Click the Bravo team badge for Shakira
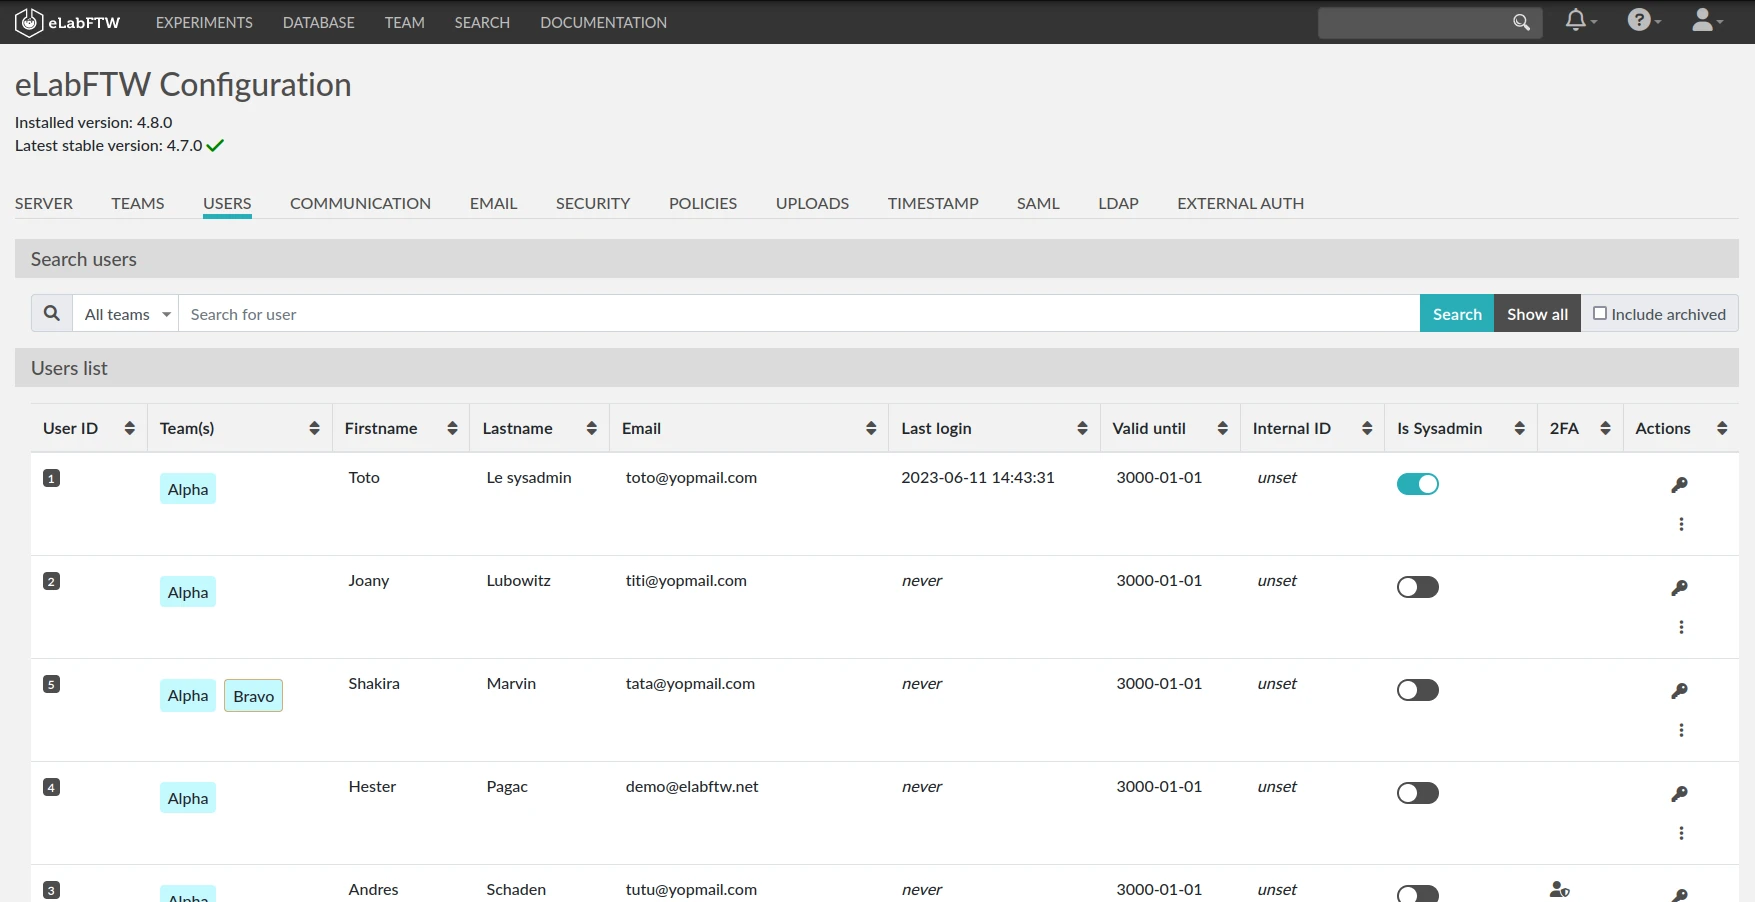This screenshot has height=902, width=1755. (254, 696)
